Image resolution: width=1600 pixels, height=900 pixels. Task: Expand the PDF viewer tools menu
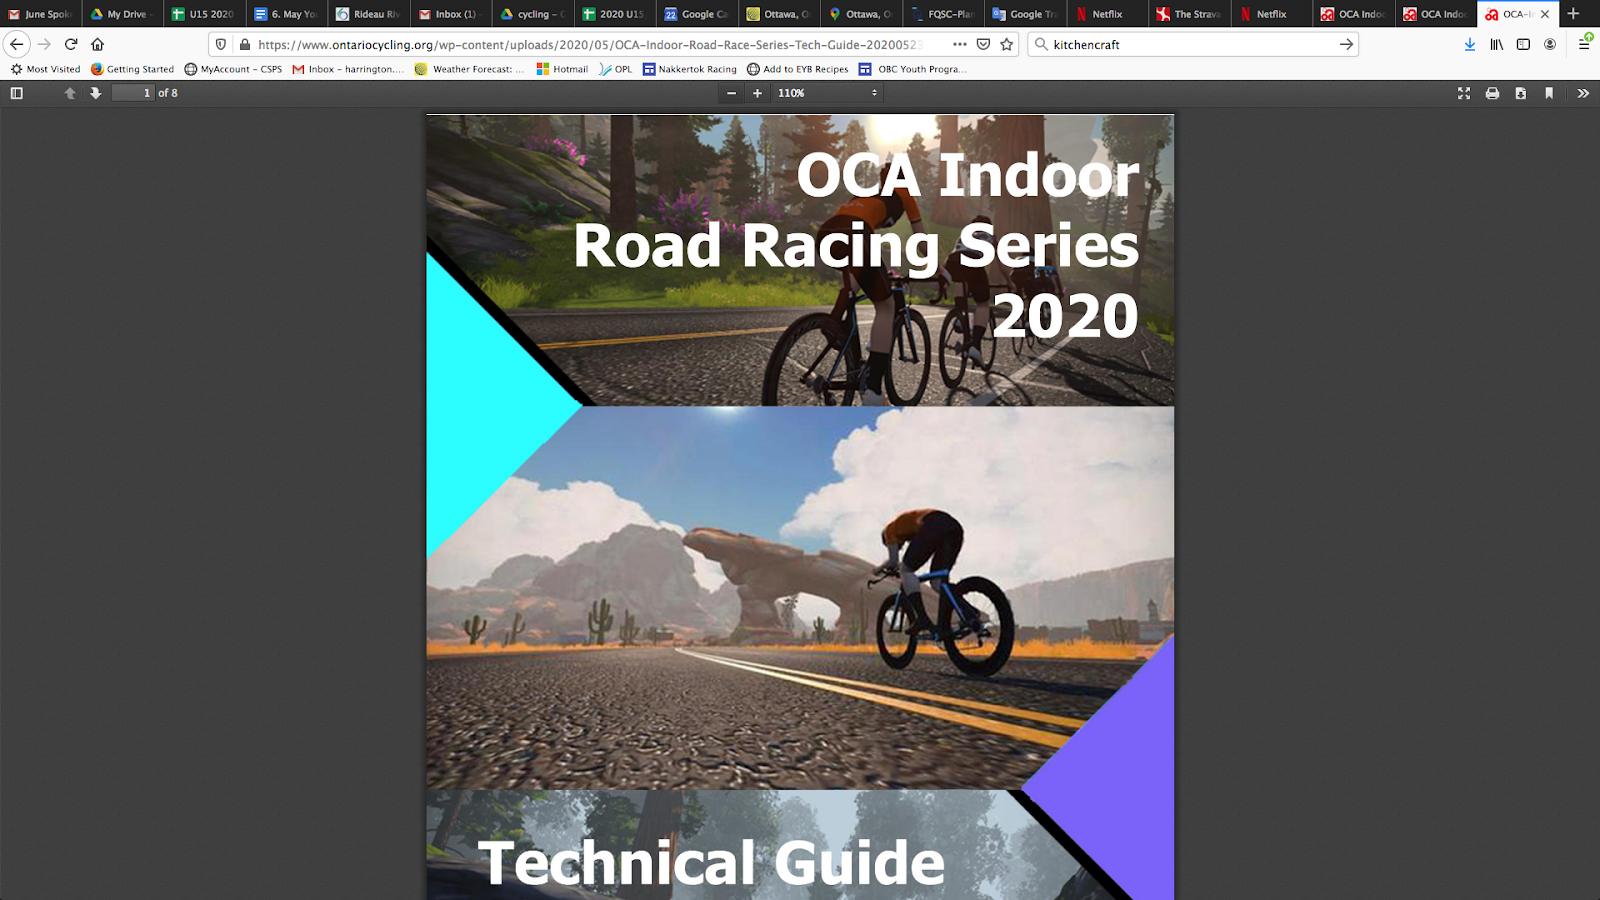(1583, 93)
